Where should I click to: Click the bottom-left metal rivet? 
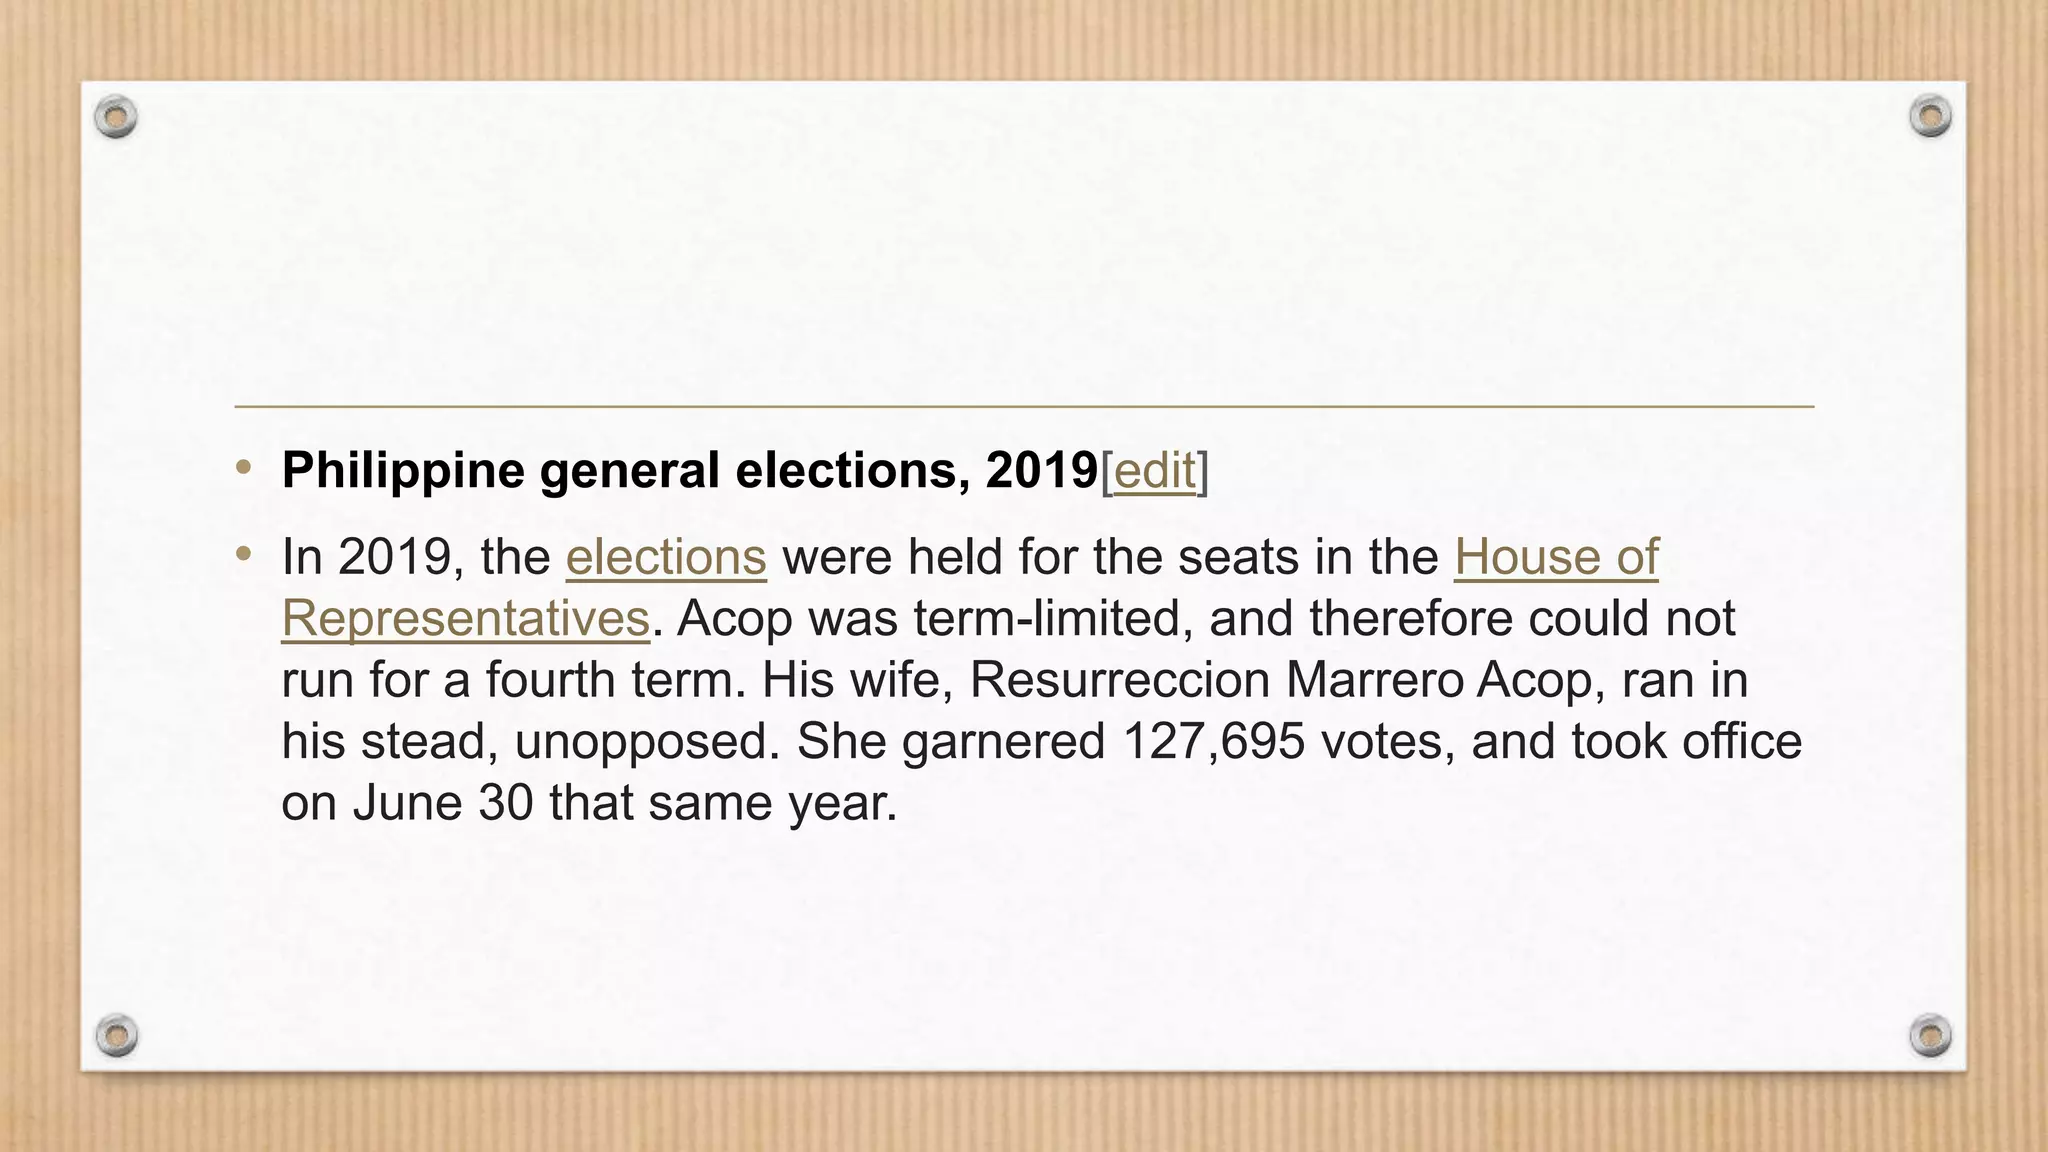(116, 1035)
